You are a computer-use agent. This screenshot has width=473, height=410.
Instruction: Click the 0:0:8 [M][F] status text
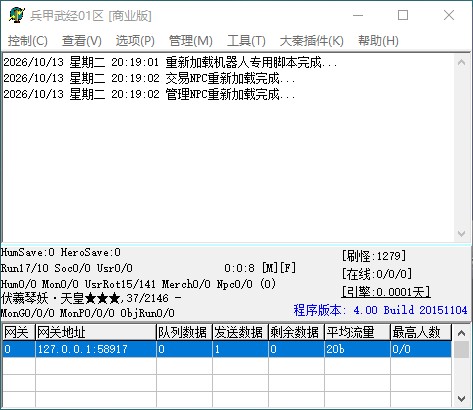(260, 268)
